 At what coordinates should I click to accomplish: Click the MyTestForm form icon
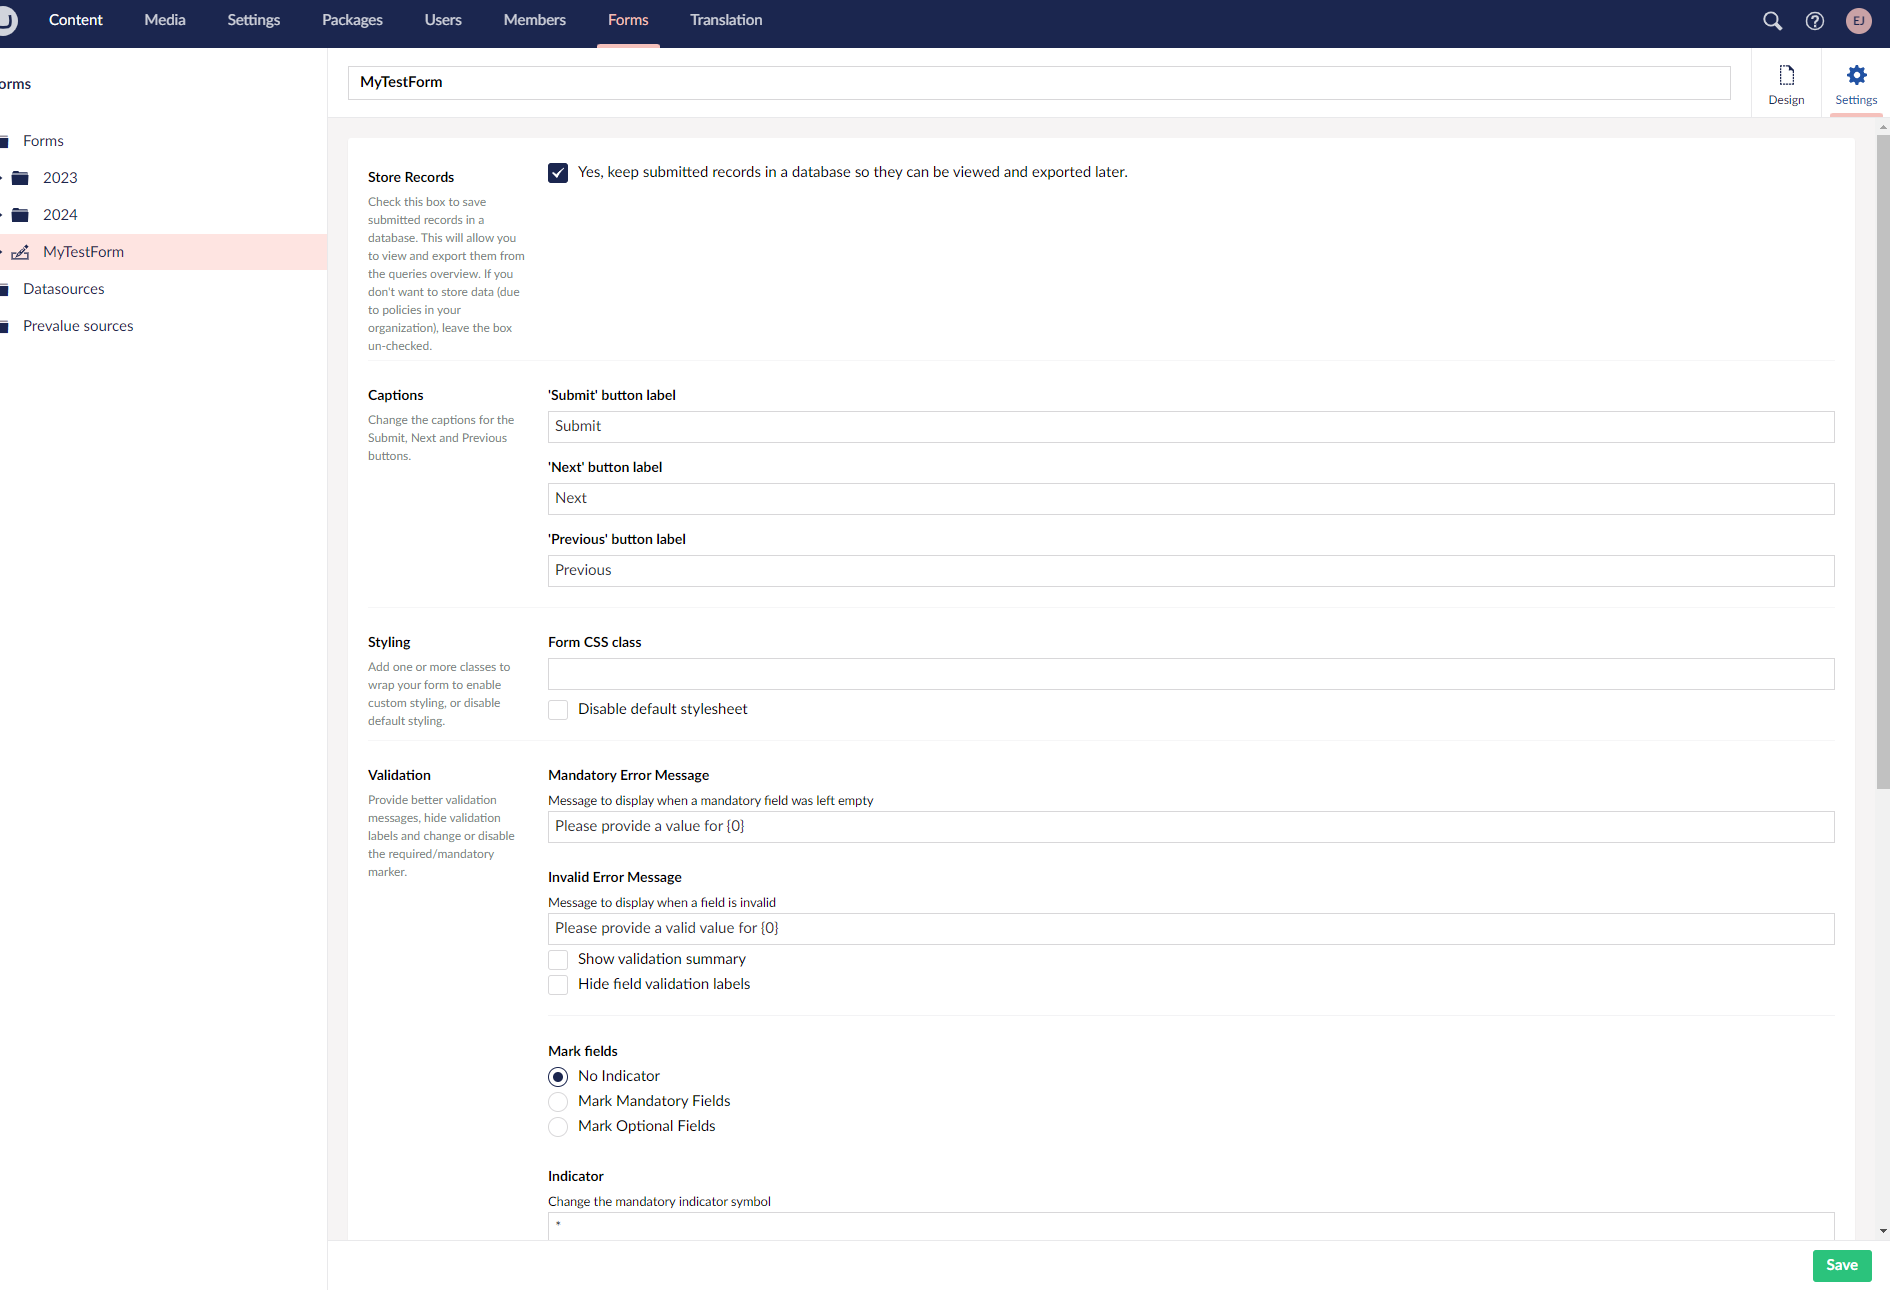20,252
